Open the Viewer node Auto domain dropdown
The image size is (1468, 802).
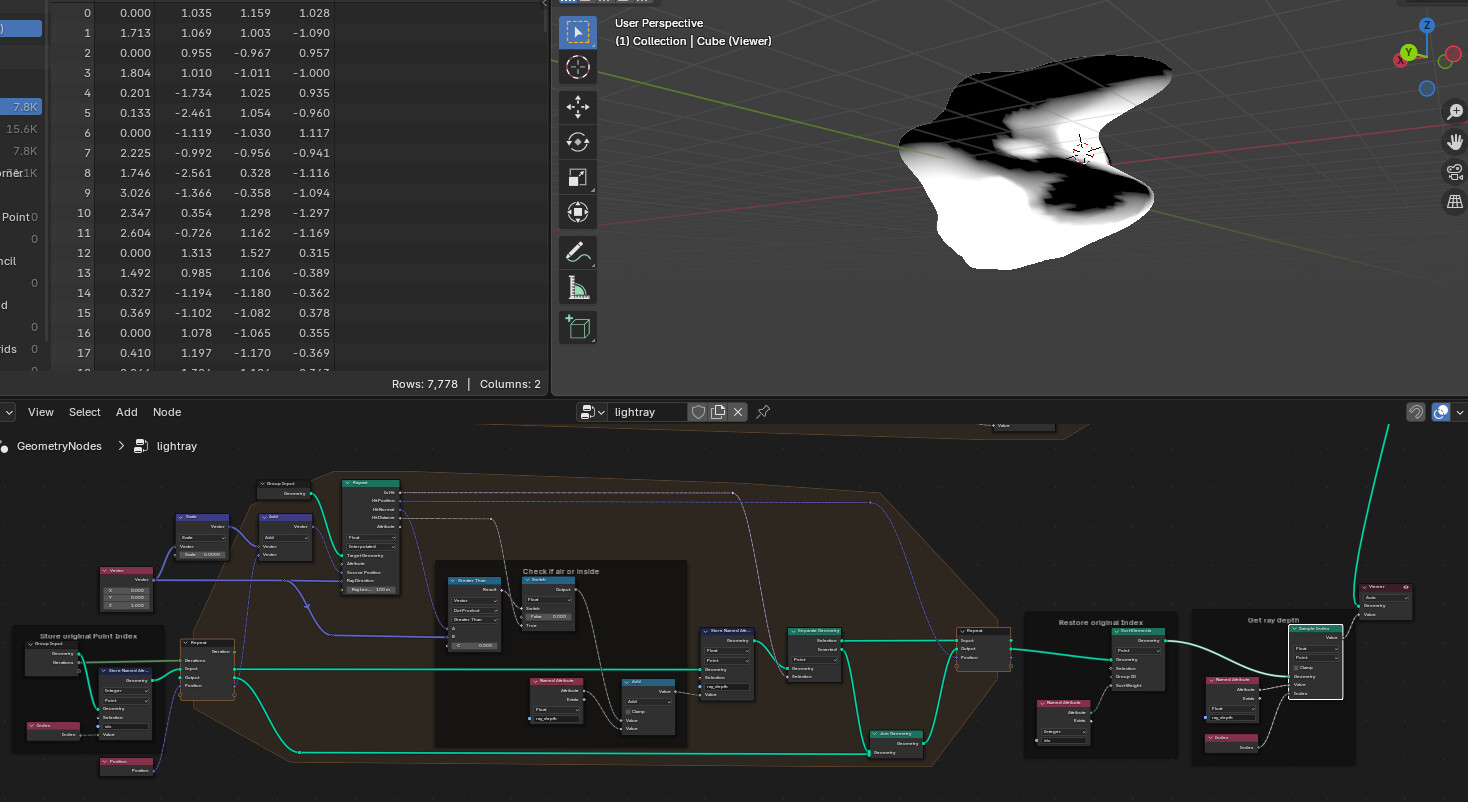pyautogui.click(x=1386, y=597)
